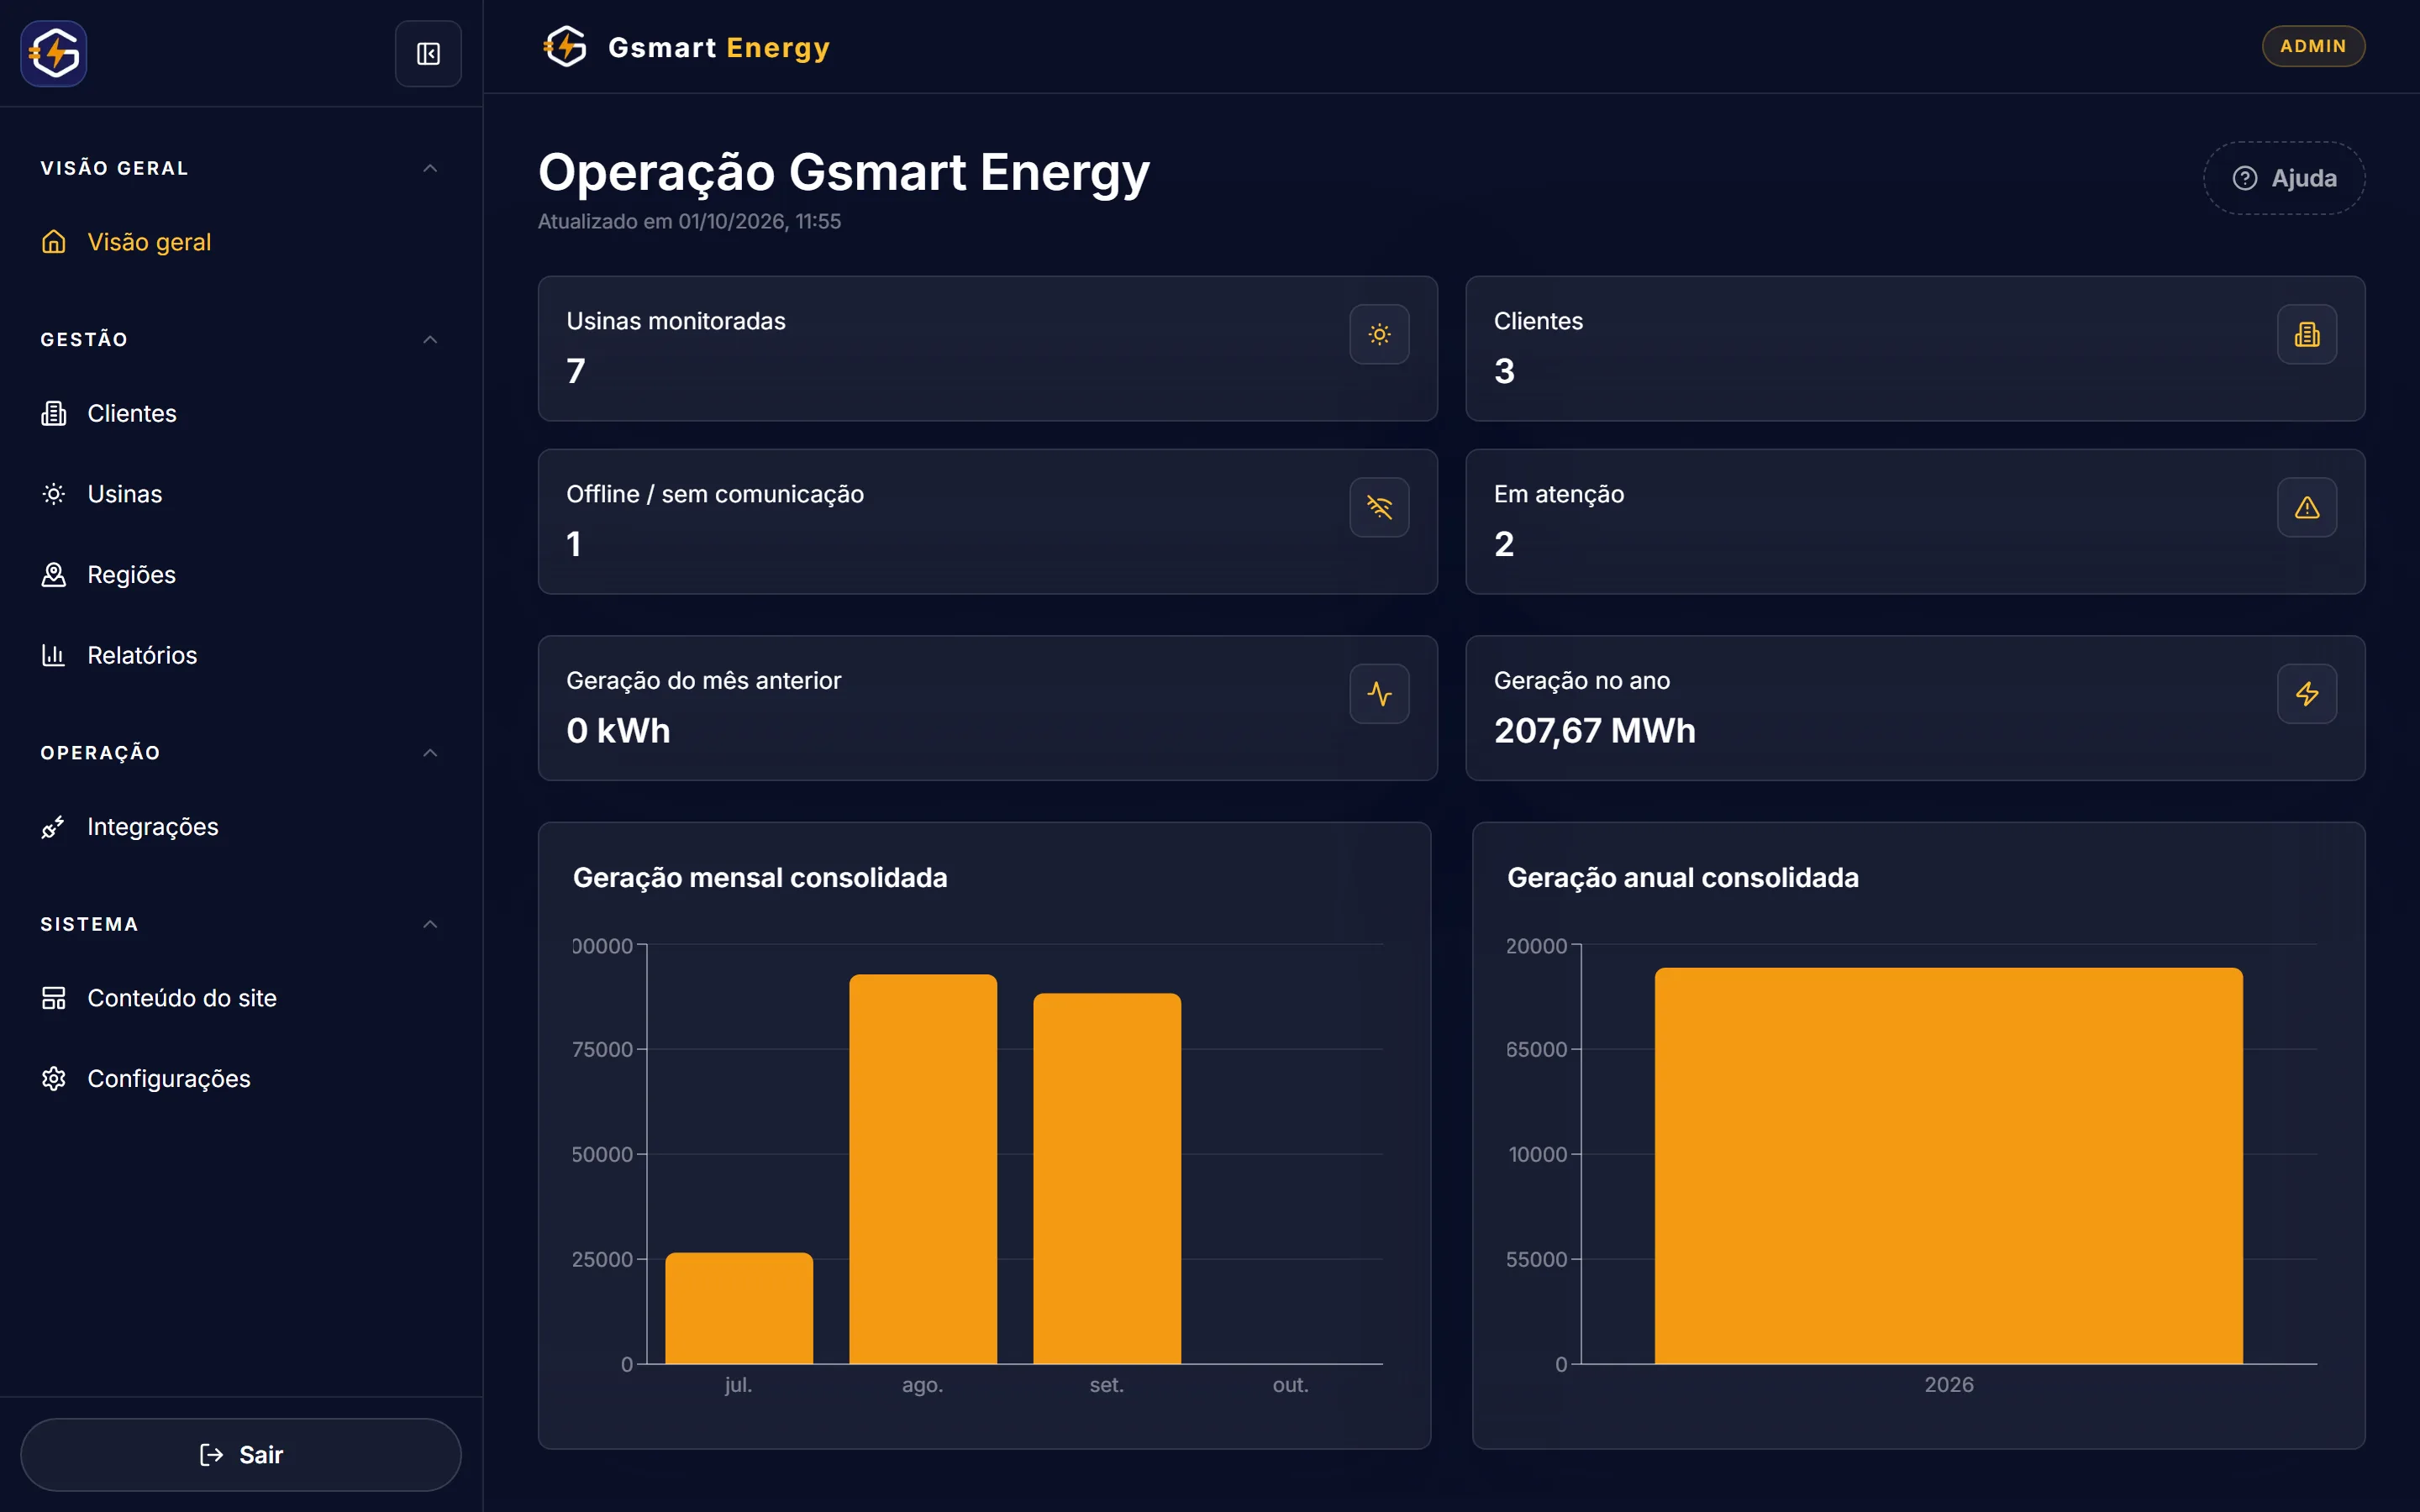Click the ADMIN badge in the header
Image resolution: width=2420 pixels, height=1512 pixels.
(2313, 46)
